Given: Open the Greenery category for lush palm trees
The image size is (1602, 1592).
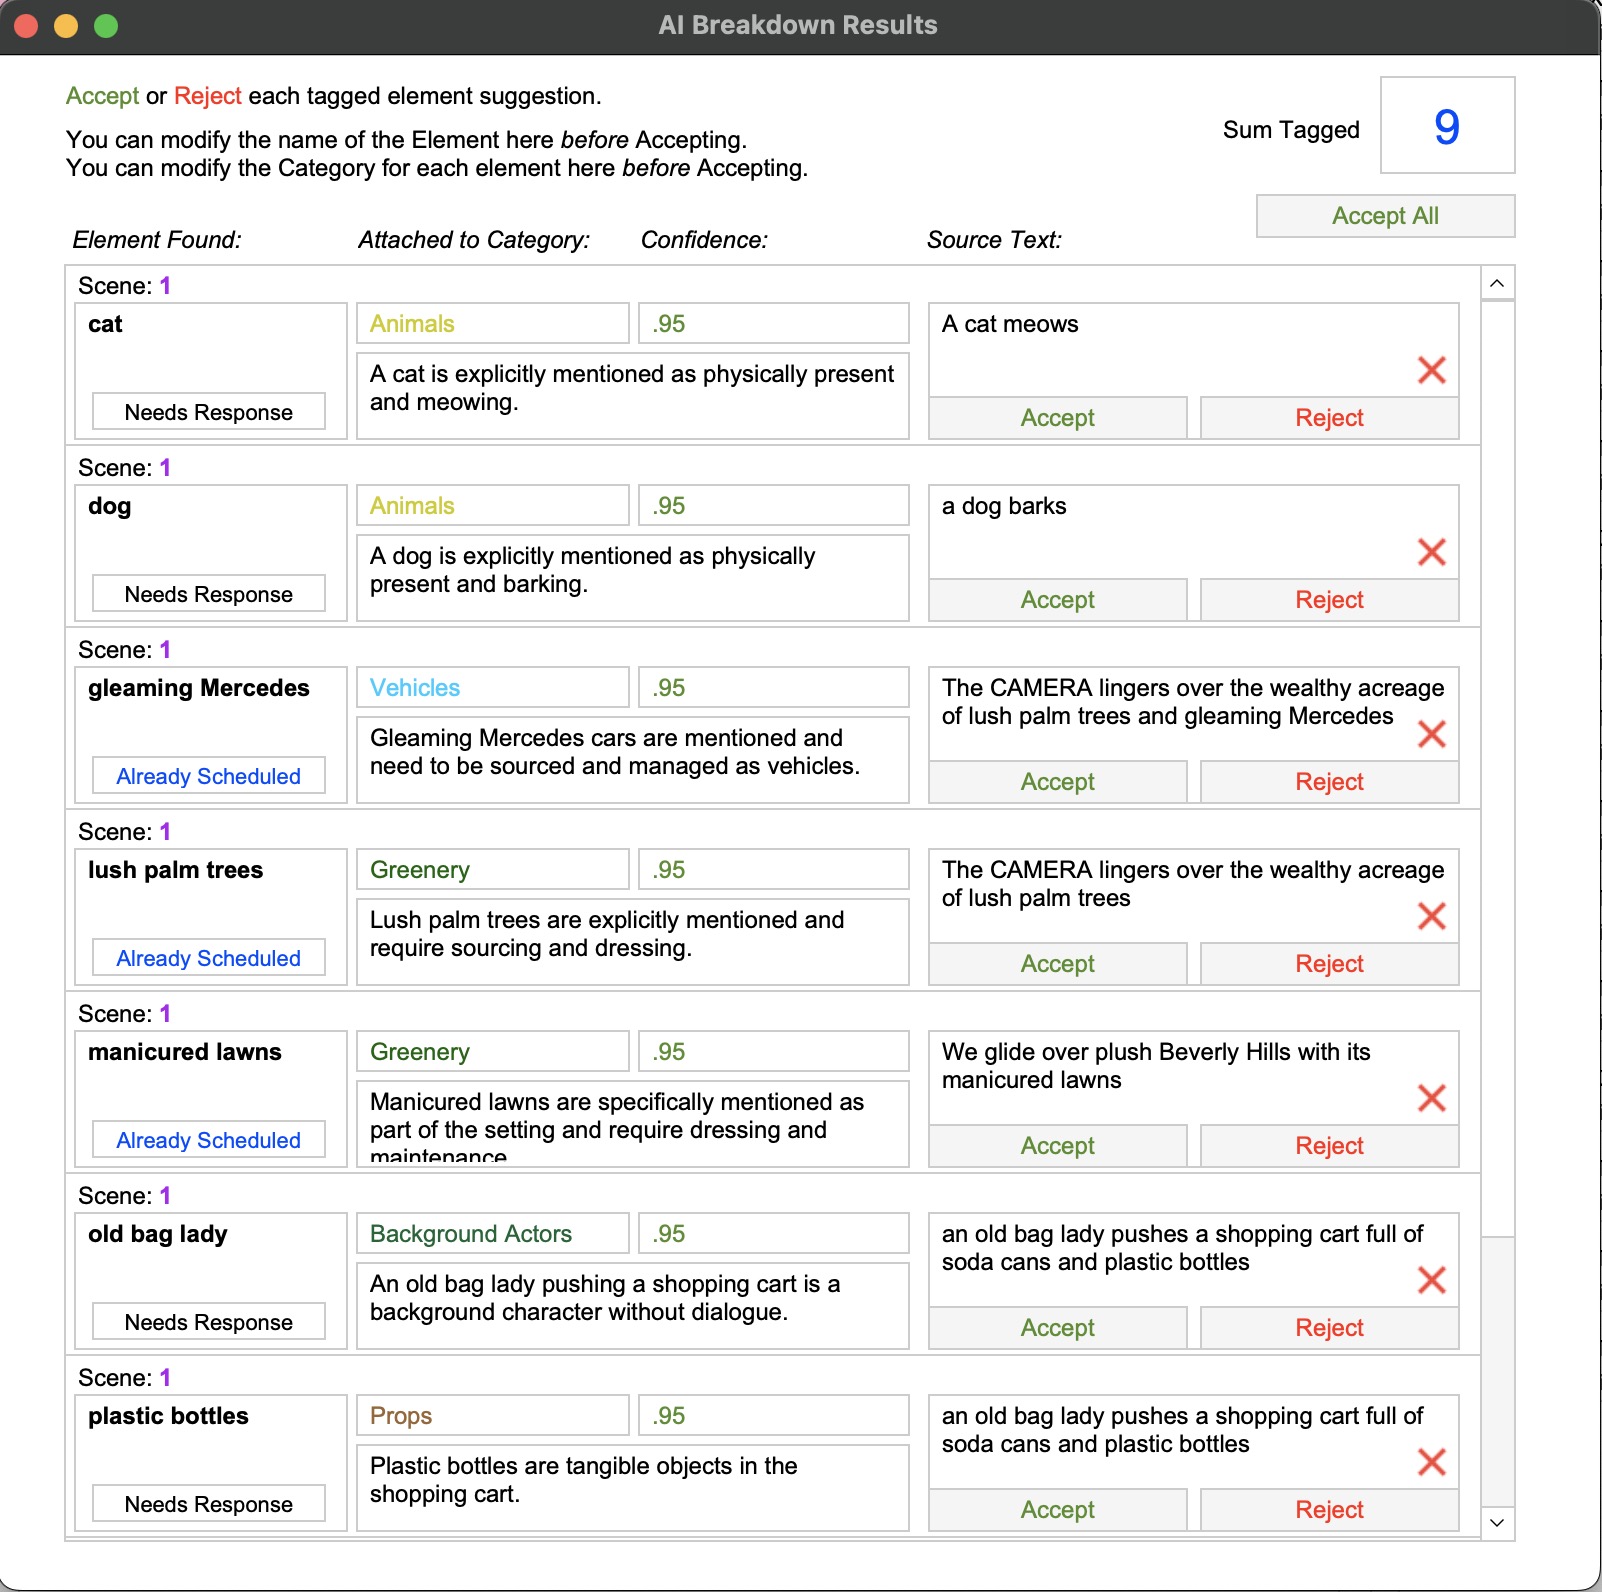Looking at the screenshot, I should tap(493, 870).
